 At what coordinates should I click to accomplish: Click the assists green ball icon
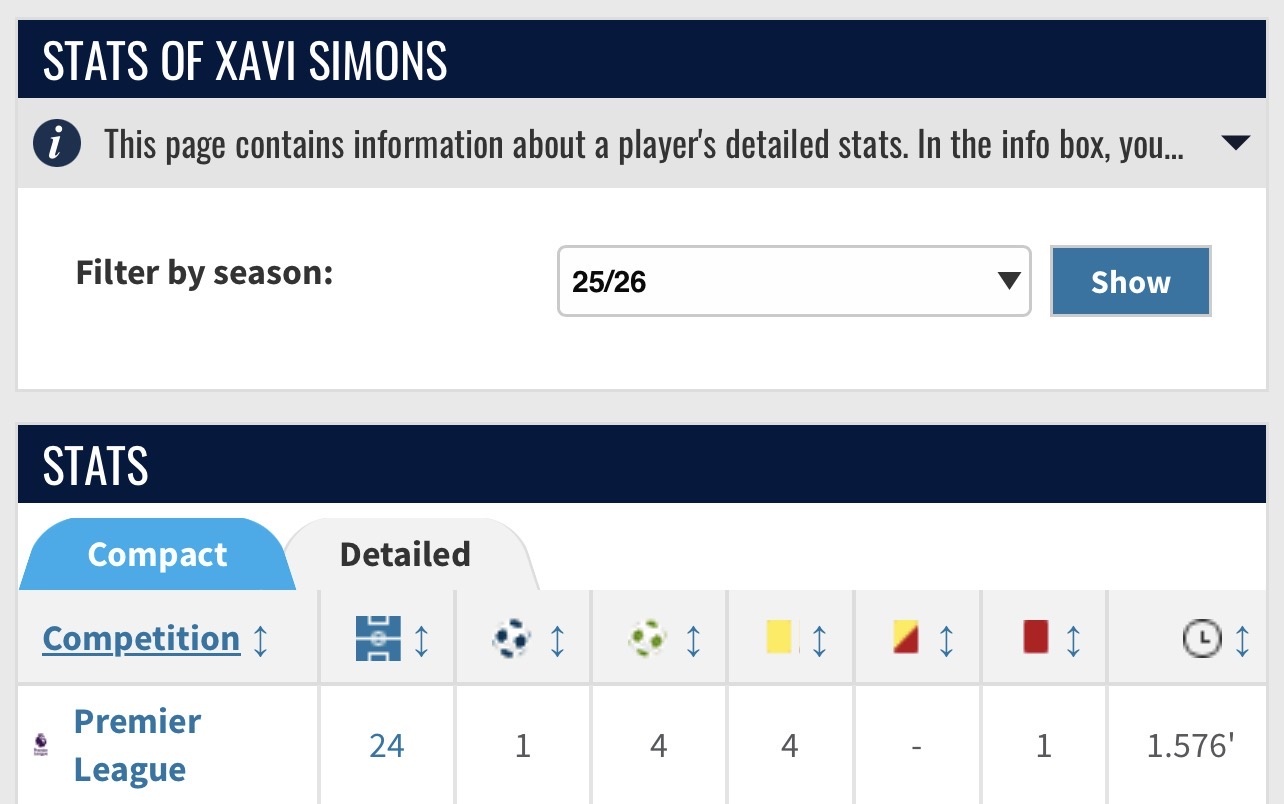tap(647, 638)
